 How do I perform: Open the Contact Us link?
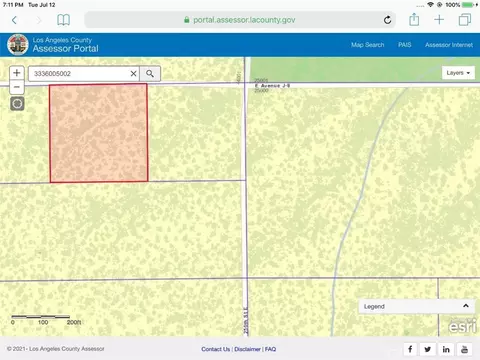click(x=216, y=349)
